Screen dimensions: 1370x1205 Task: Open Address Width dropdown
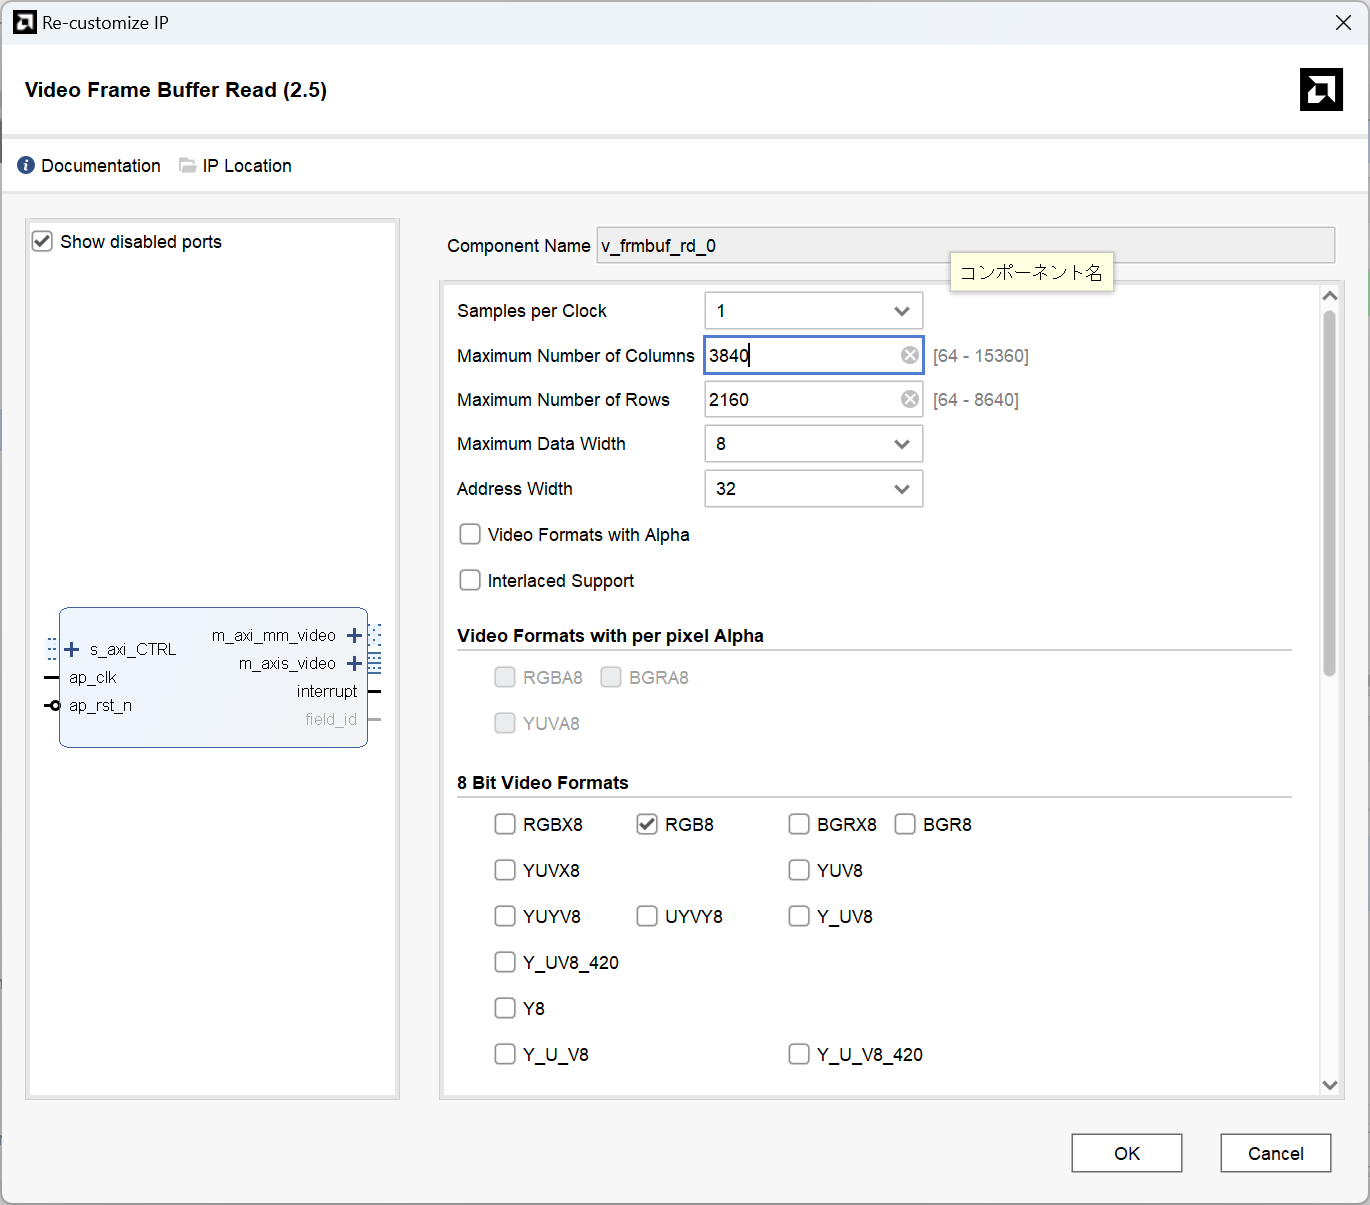(813, 489)
